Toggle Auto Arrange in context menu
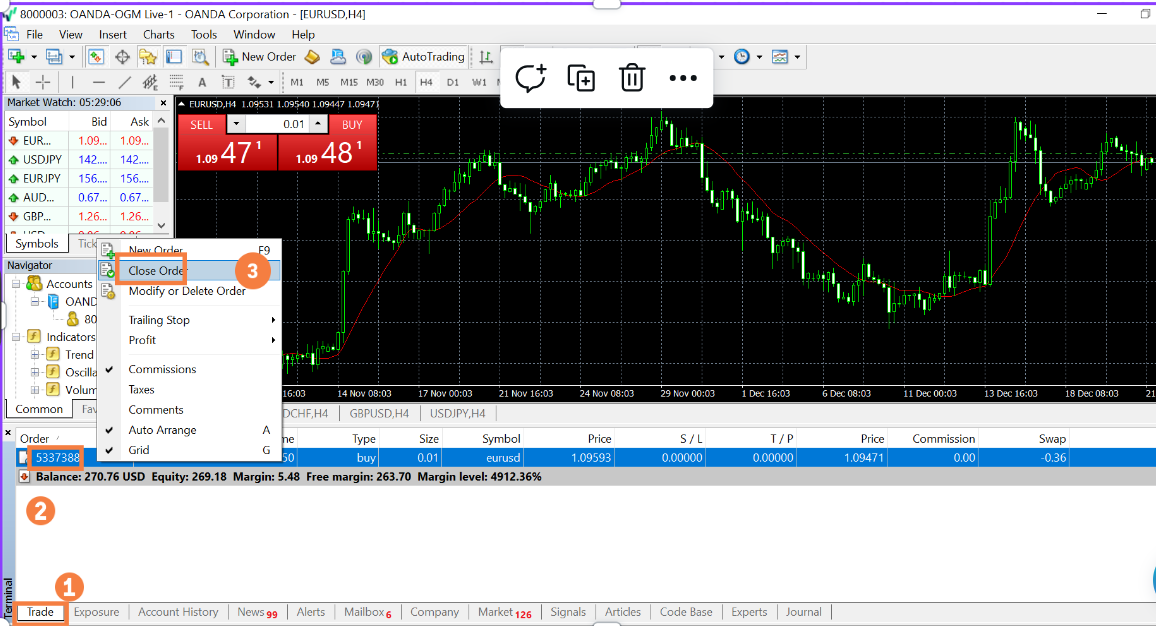The width and height of the screenshot is (1156, 626). point(162,430)
